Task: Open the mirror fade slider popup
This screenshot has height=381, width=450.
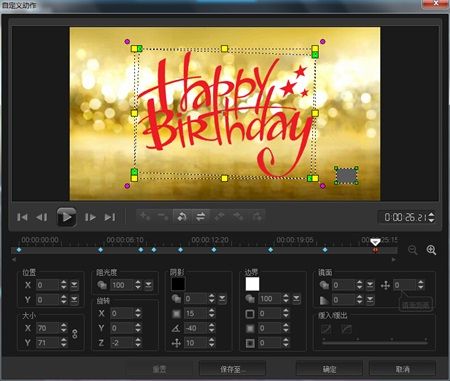Action: pyautogui.click(x=370, y=300)
